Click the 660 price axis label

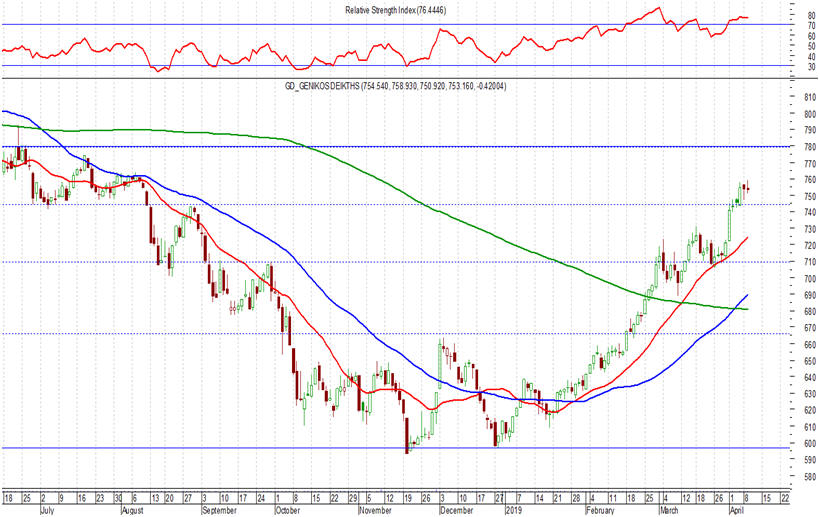click(x=810, y=345)
